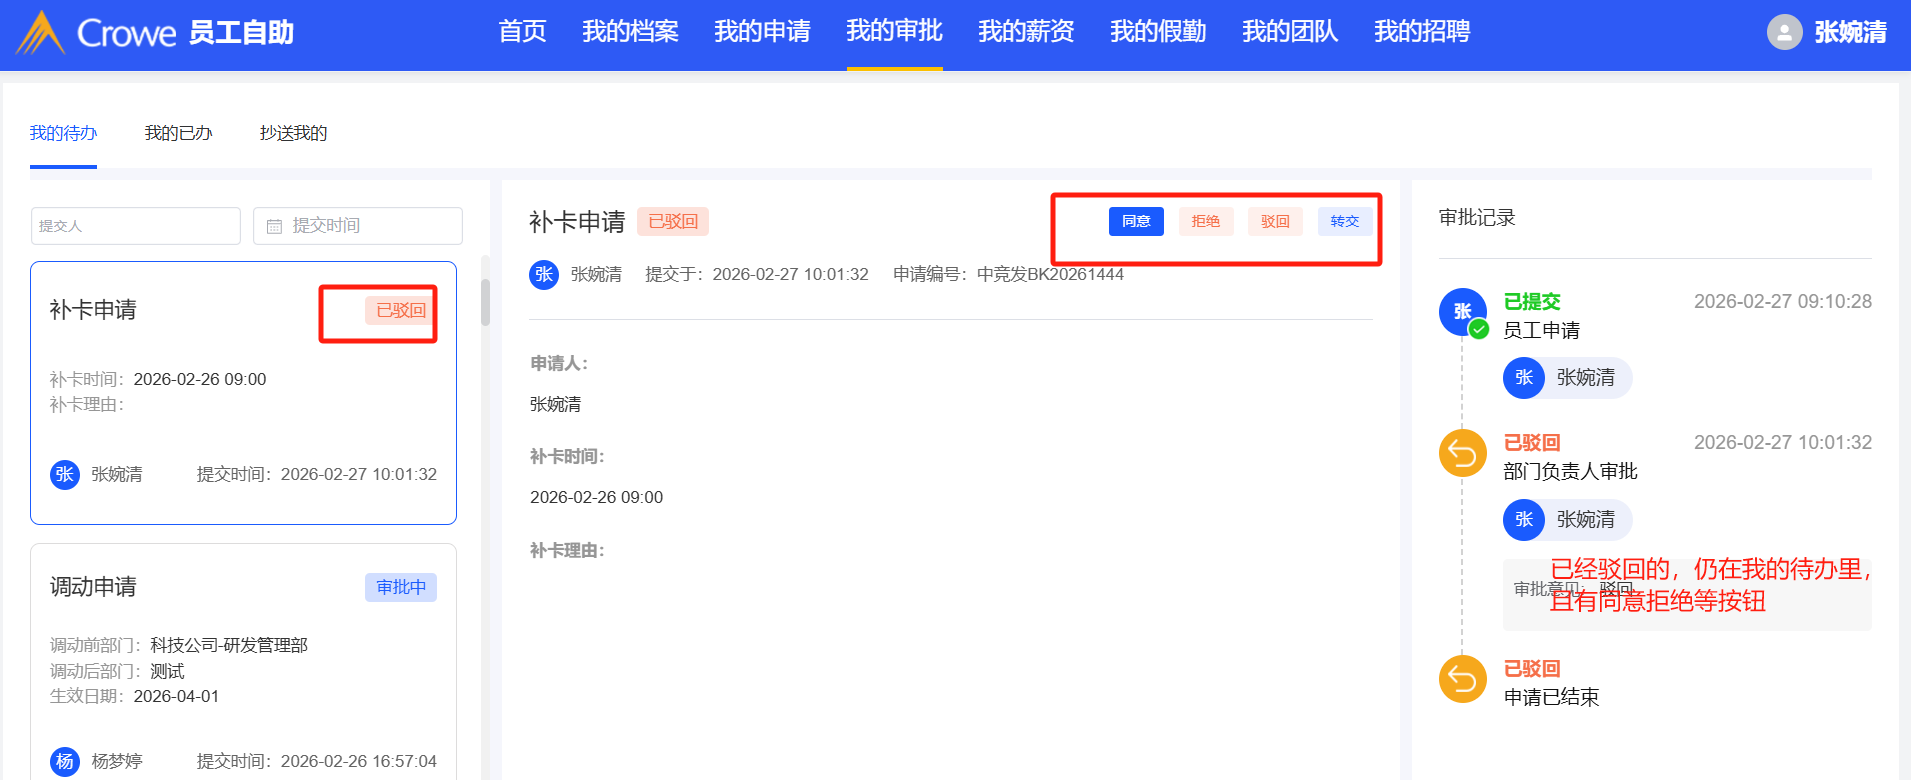Click 张 avatar beside submitter in detail header
This screenshot has height=780, width=1911.
544,274
